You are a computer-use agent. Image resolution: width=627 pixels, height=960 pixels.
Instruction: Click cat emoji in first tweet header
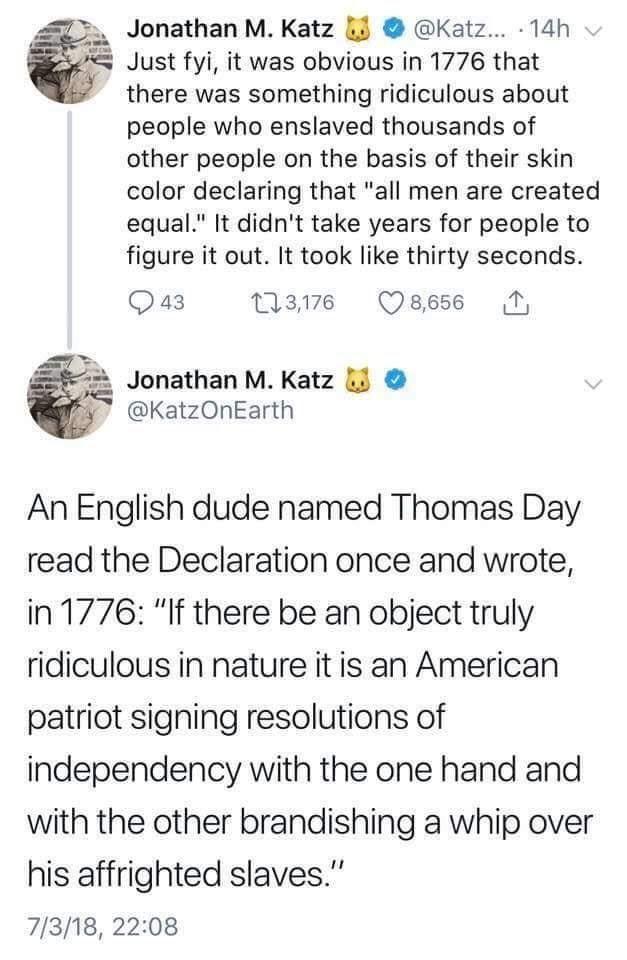[x=359, y=29]
